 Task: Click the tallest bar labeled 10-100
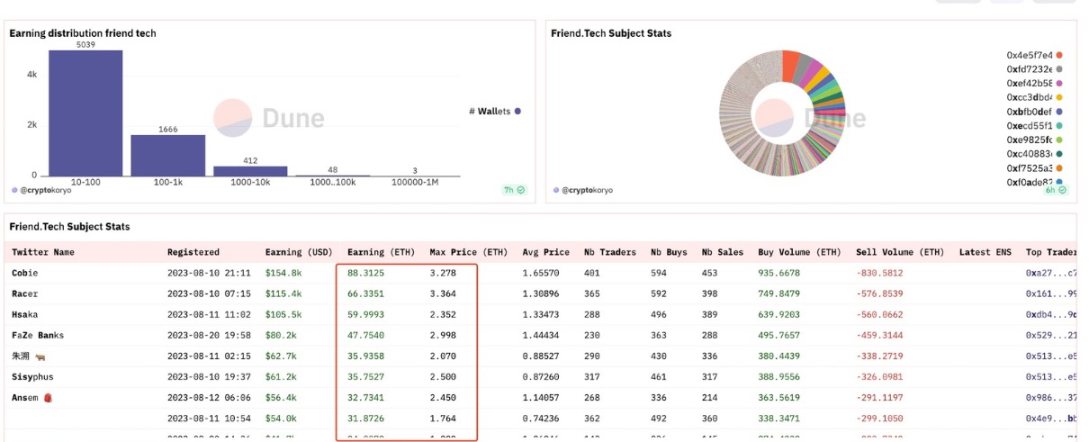[x=86, y=112]
